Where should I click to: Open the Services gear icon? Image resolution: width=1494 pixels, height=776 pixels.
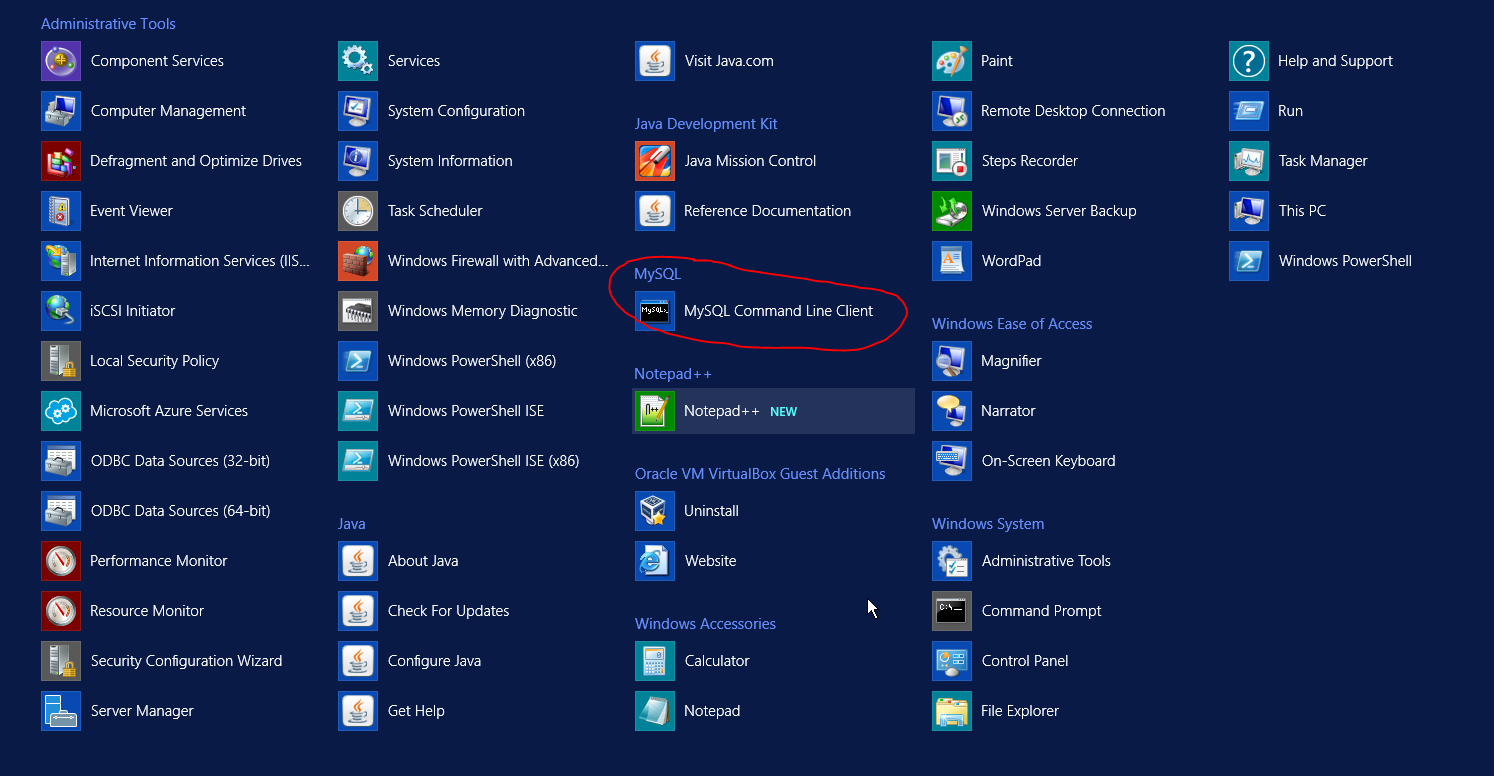[x=358, y=61]
